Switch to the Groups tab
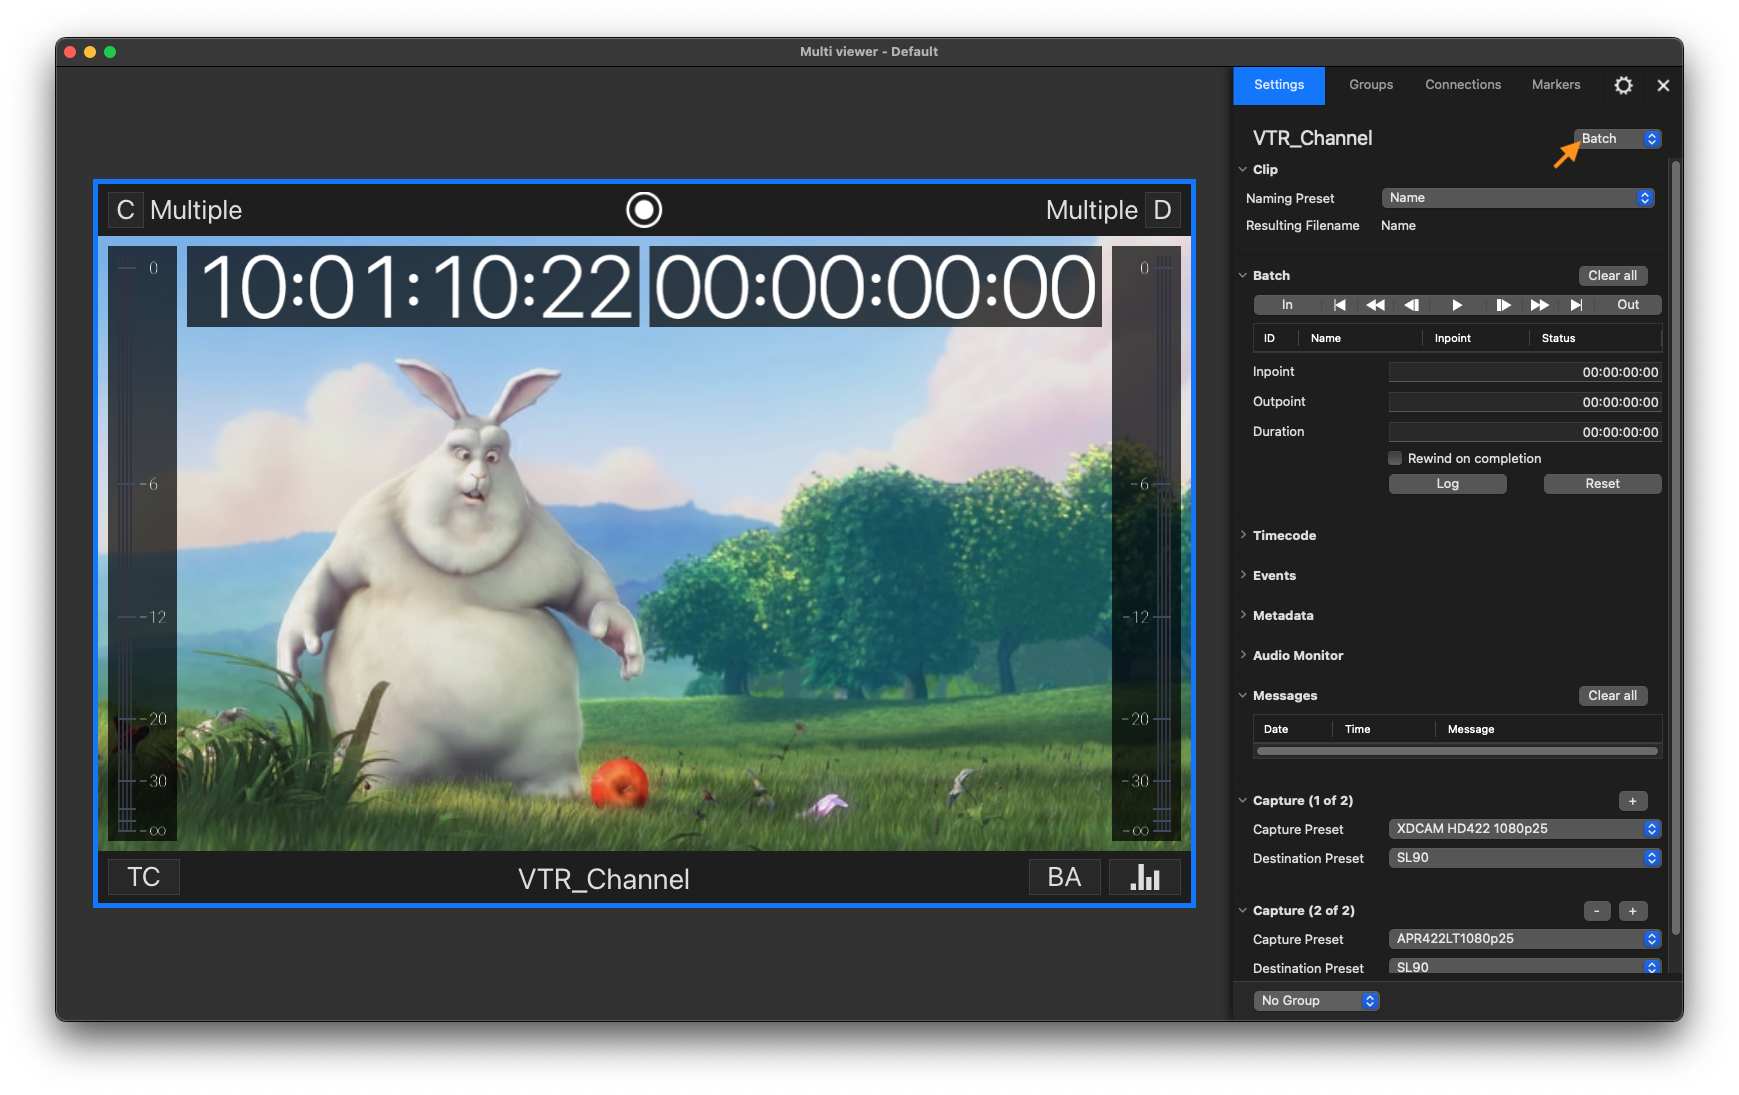This screenshot has width=1739, height=1095. [1371, 86]
